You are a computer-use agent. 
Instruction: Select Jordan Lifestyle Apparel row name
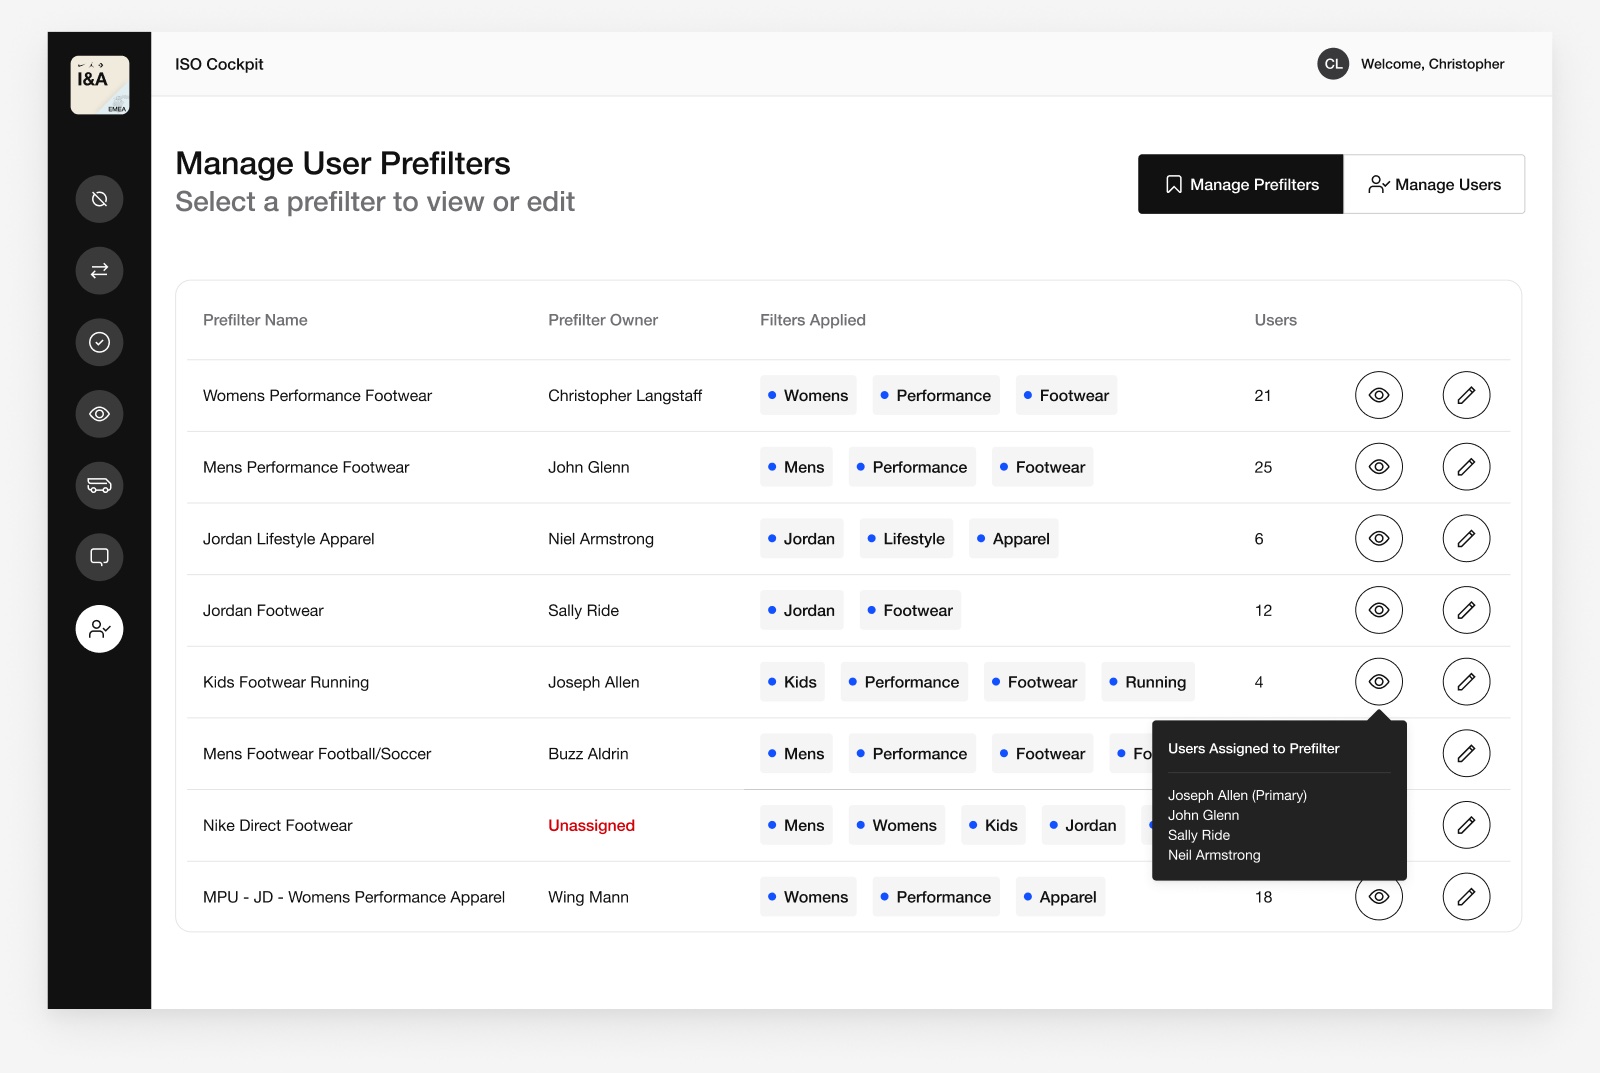(289, 539)
